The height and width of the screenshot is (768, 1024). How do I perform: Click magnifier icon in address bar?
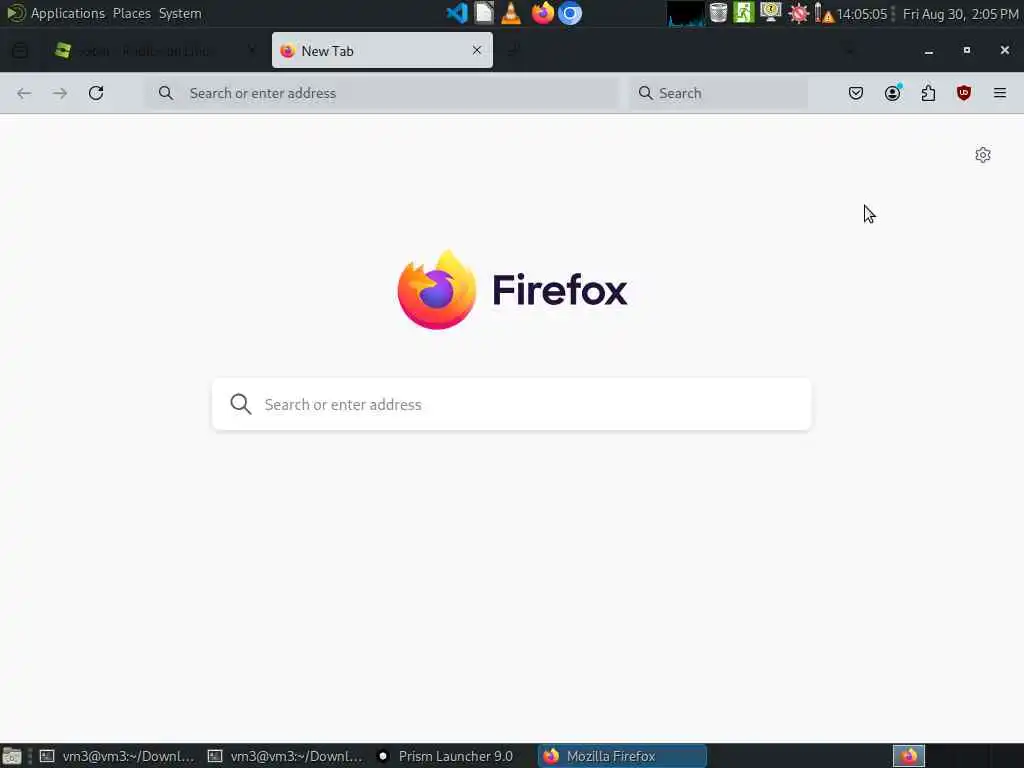pos(166,93)
